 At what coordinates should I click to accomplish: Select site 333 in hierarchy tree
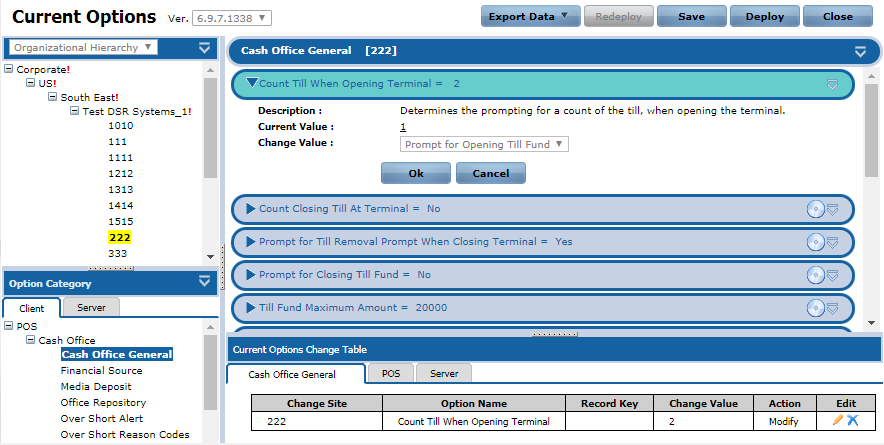(x=118, y=253)
